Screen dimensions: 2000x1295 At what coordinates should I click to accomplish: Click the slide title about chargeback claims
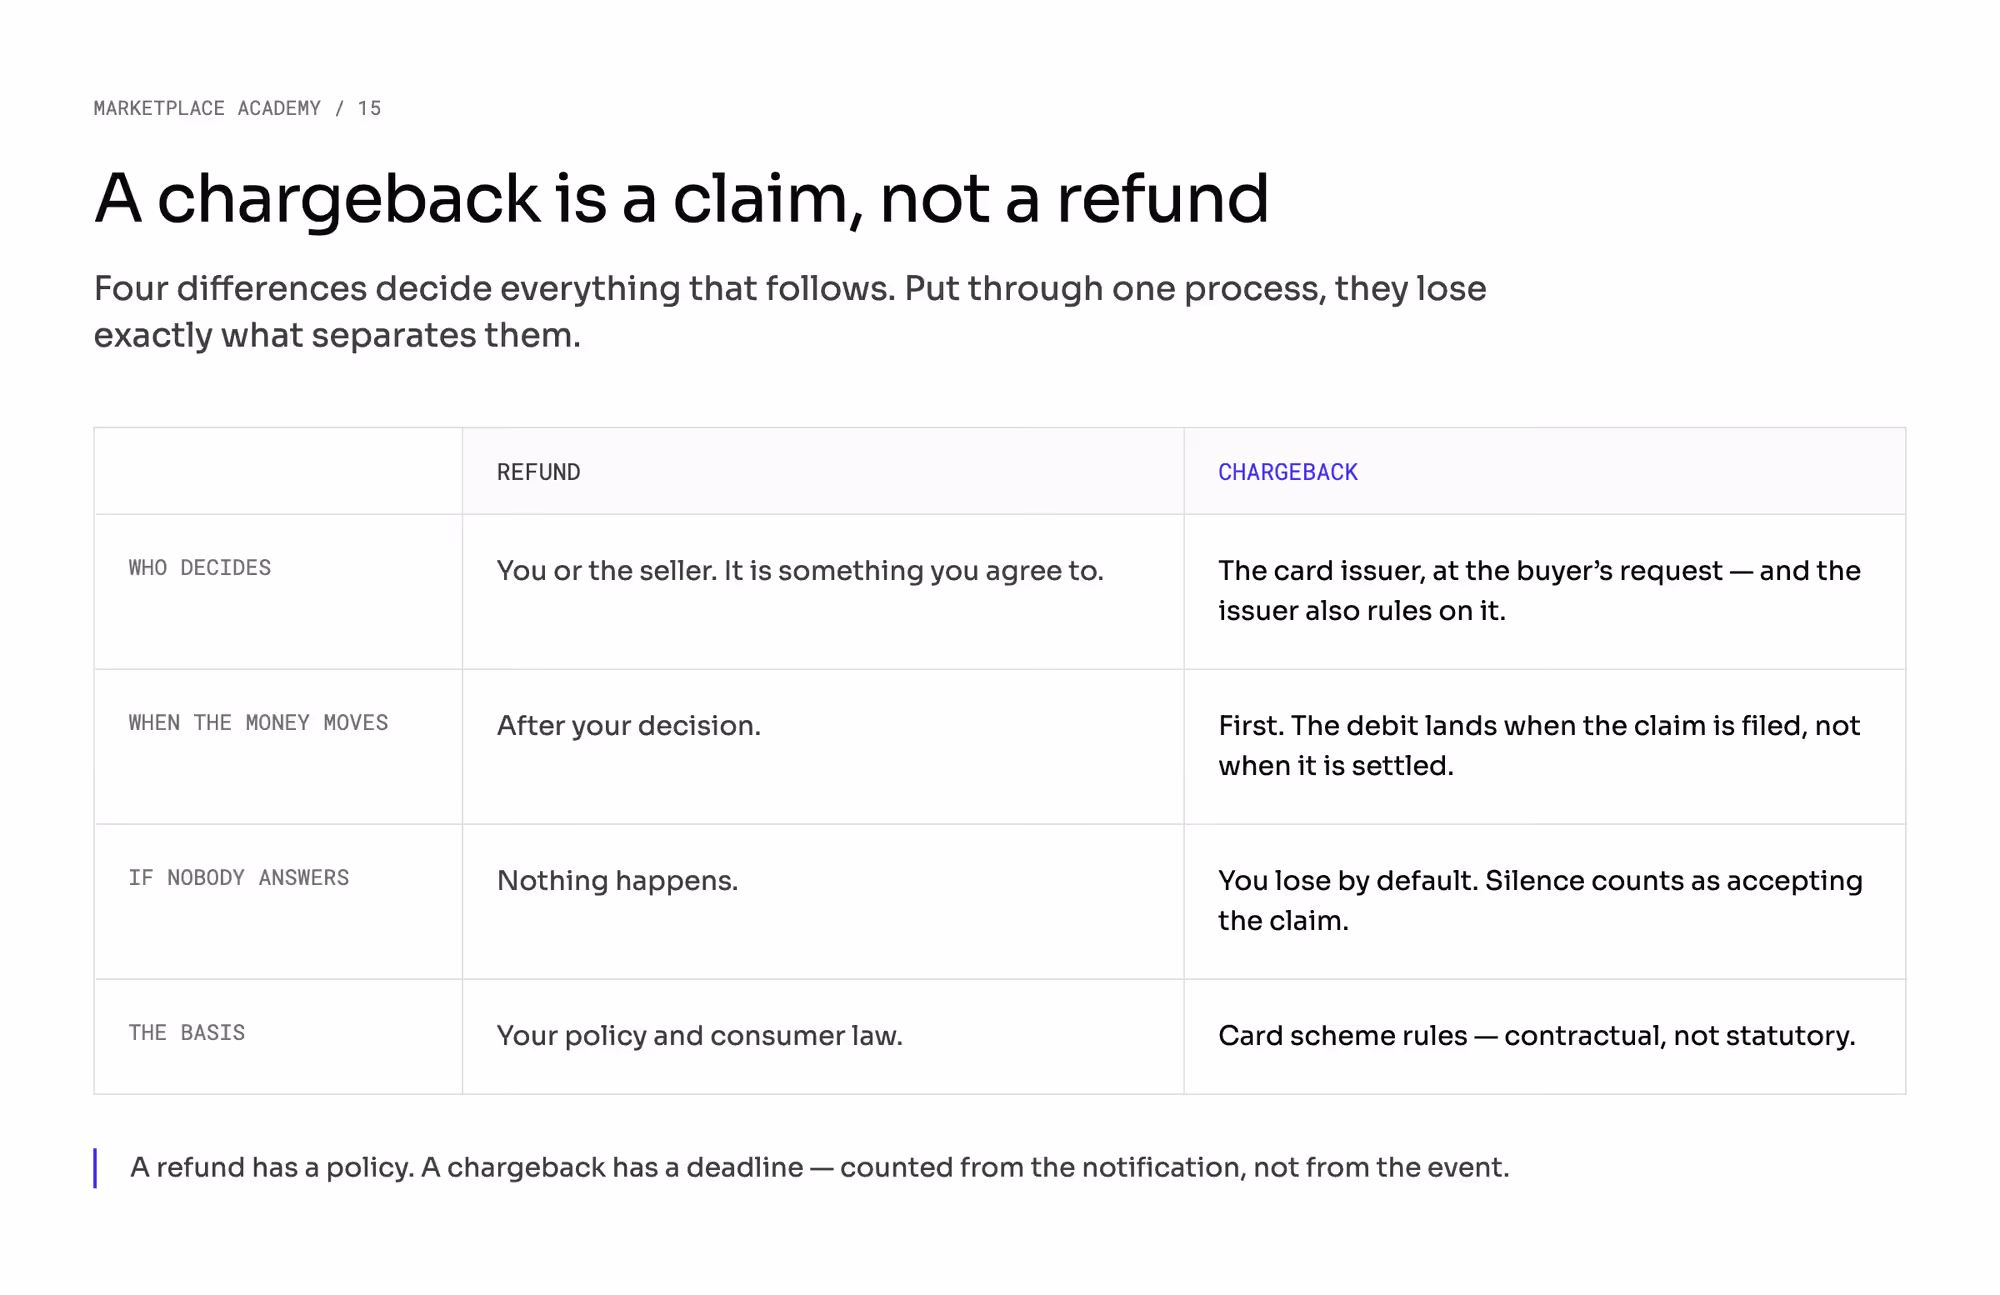click(681, 198)
